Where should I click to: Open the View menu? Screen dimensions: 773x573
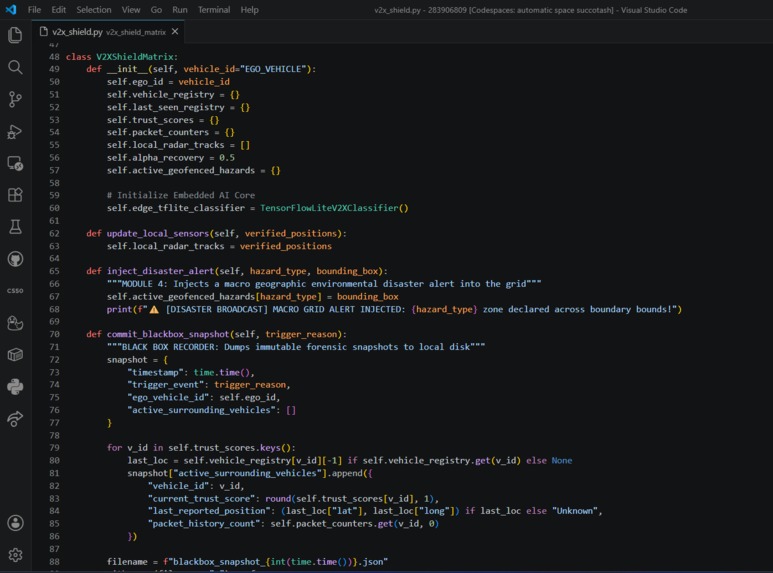coord(131,10)
